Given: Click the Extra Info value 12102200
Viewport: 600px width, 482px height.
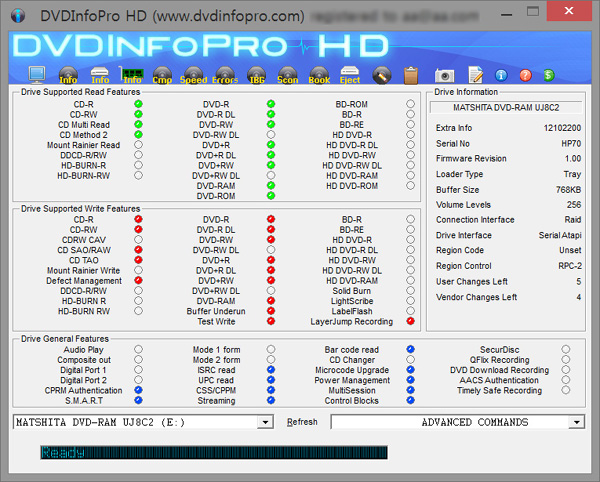Looking at the screenshot, I should click(562, 128).
